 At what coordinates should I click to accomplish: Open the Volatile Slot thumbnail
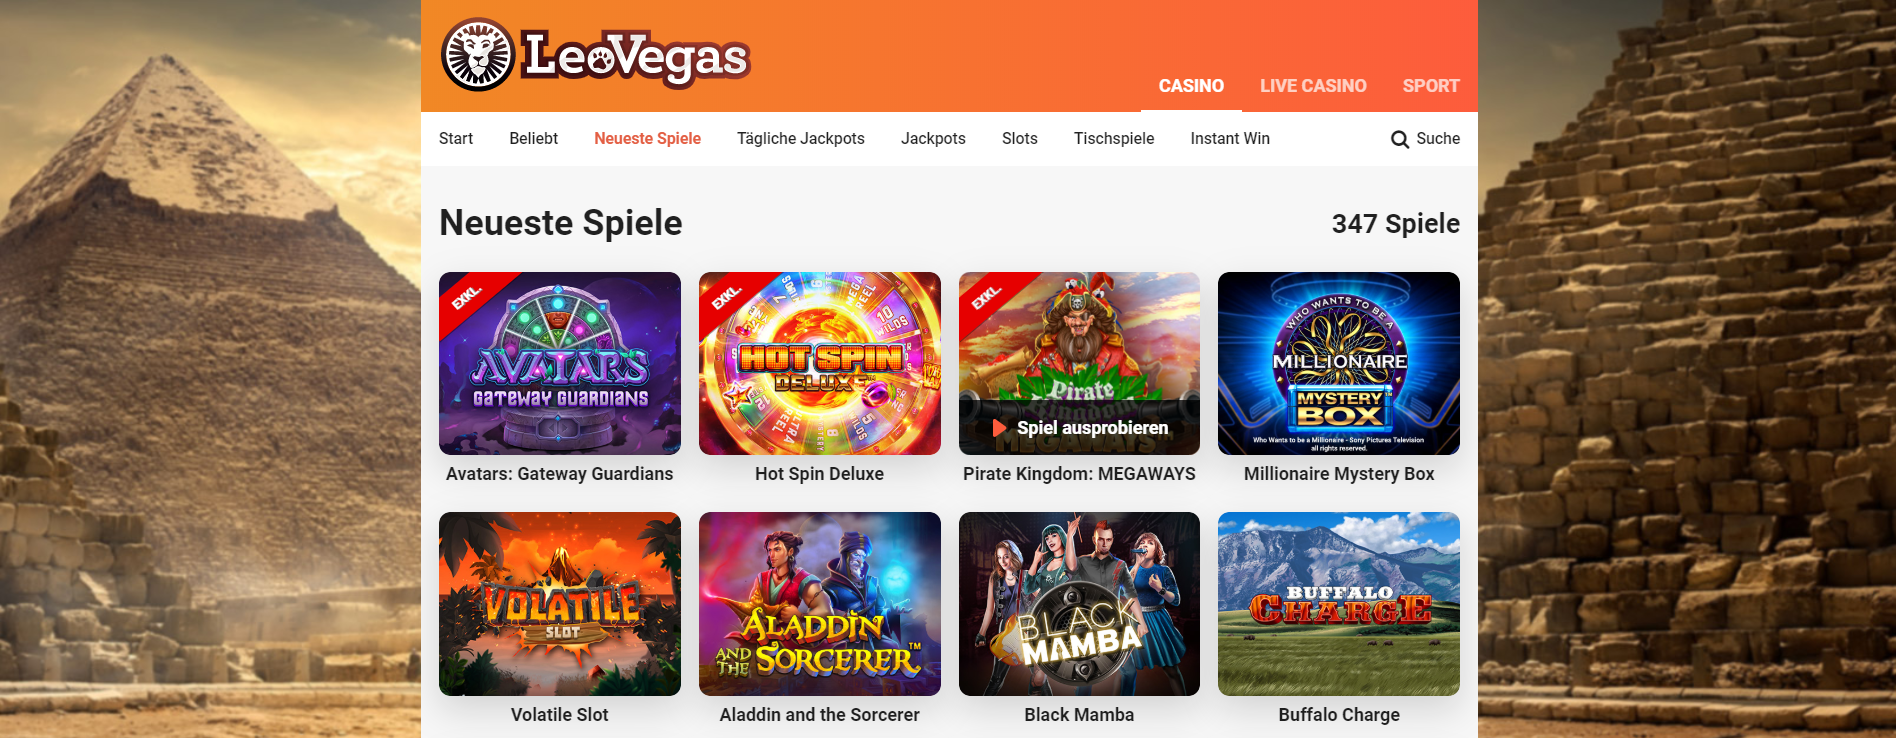[560, 604]
